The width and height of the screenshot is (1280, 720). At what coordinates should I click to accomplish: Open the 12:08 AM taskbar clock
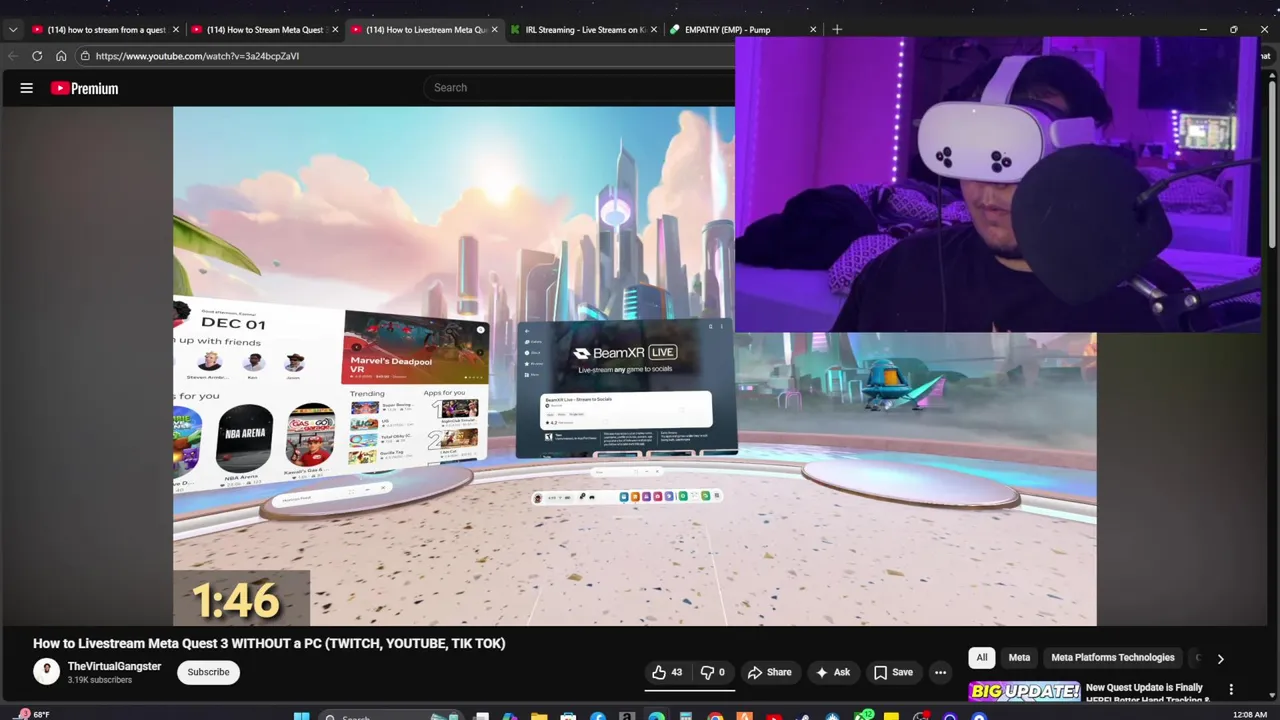(x=1250, y=714)
